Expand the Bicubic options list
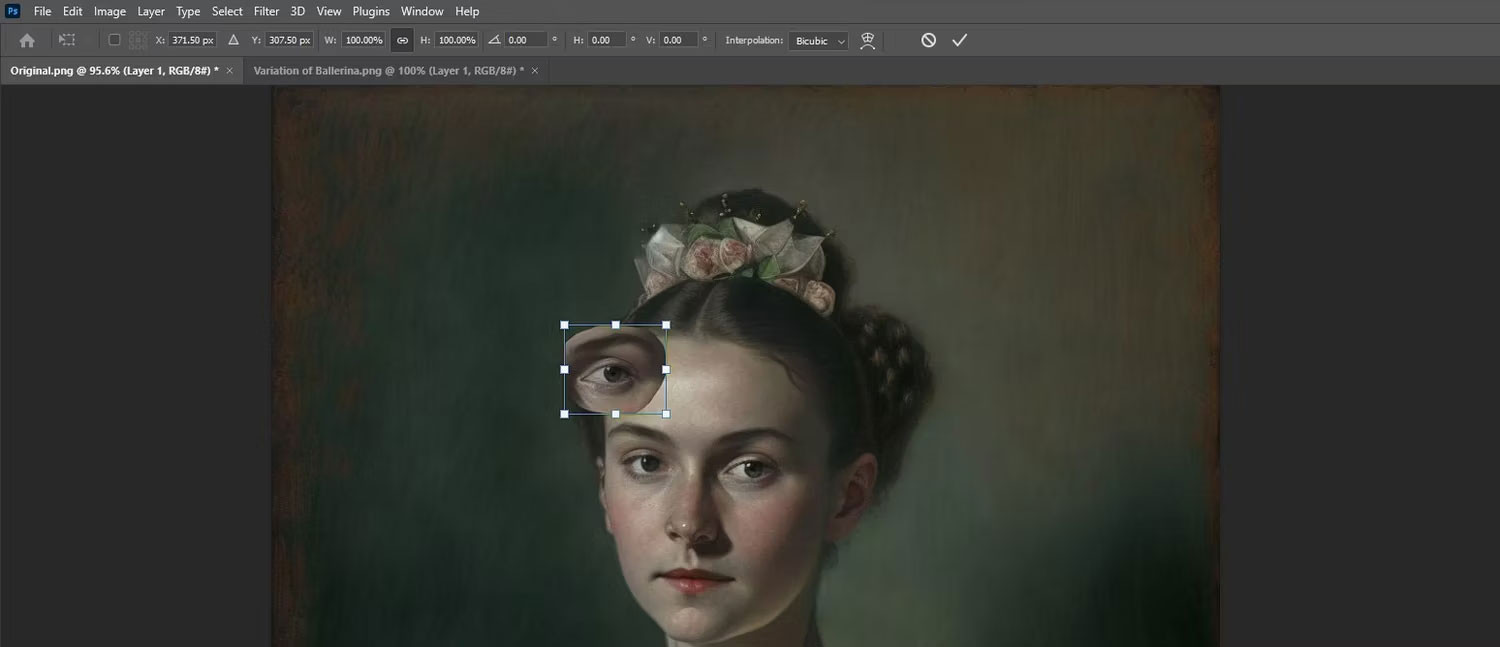The width and height of the screenshot is (1500, 647). 841,41
